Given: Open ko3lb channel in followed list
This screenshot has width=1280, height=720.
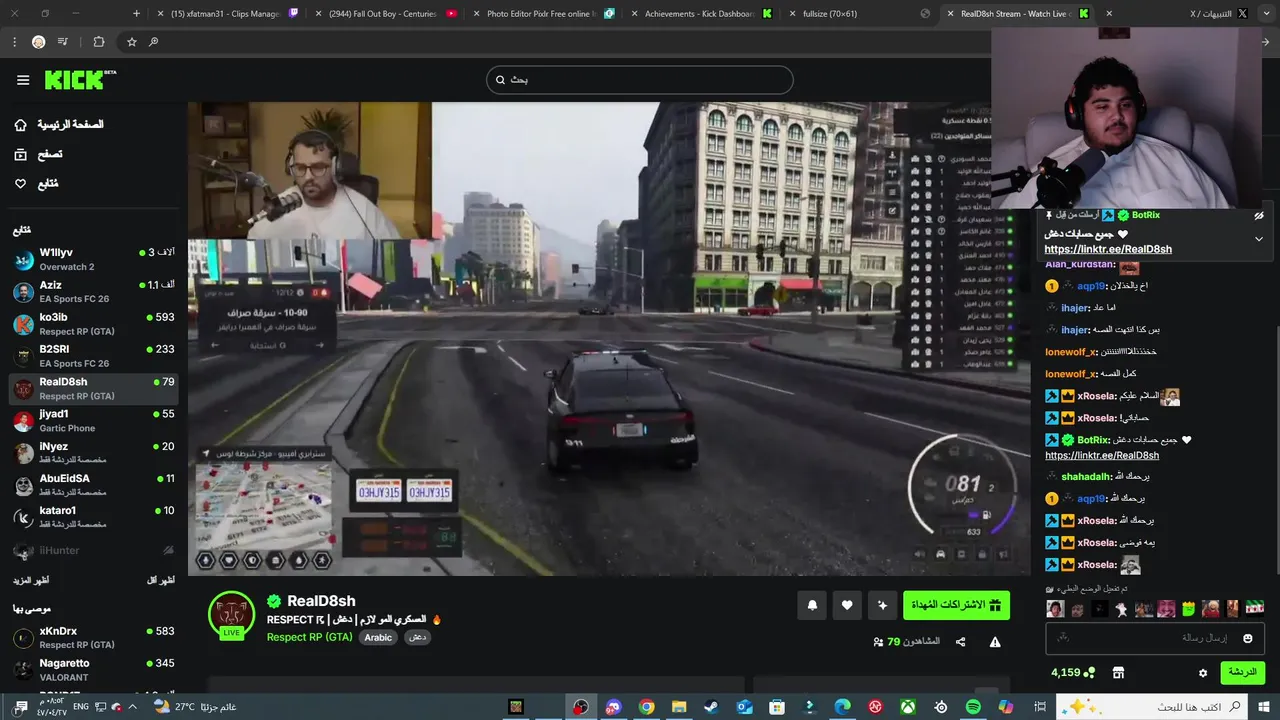Looking at the screenshot, I should coord(94,324).
